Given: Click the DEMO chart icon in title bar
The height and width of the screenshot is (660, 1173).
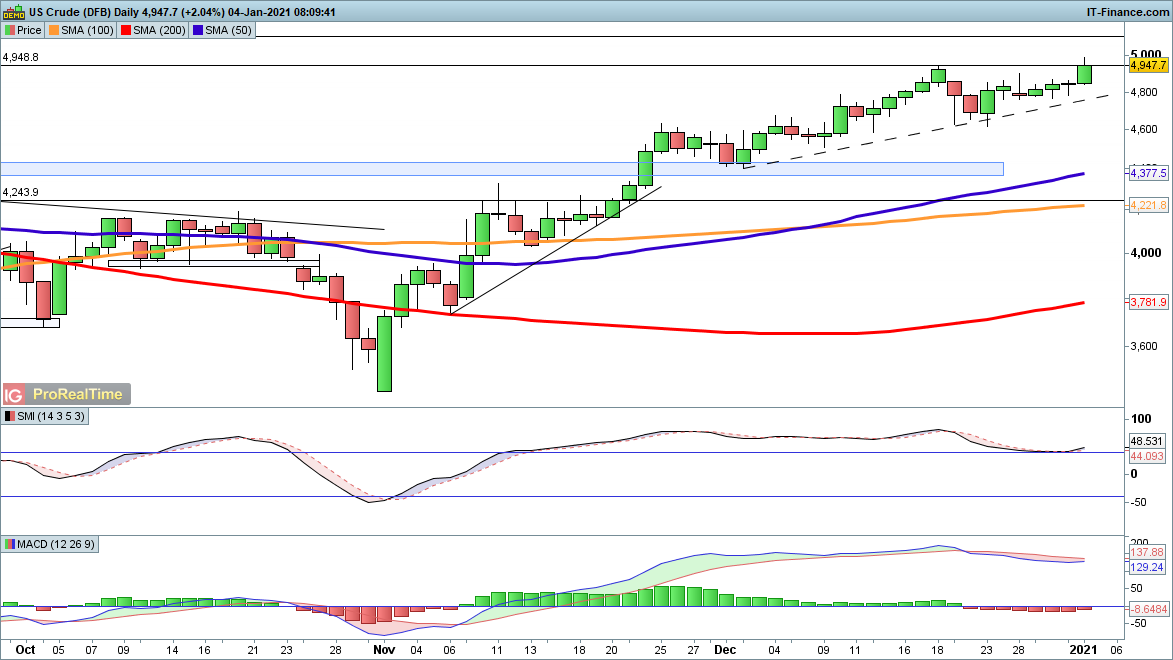Looking at the screenshot, I should pos(13,12).
